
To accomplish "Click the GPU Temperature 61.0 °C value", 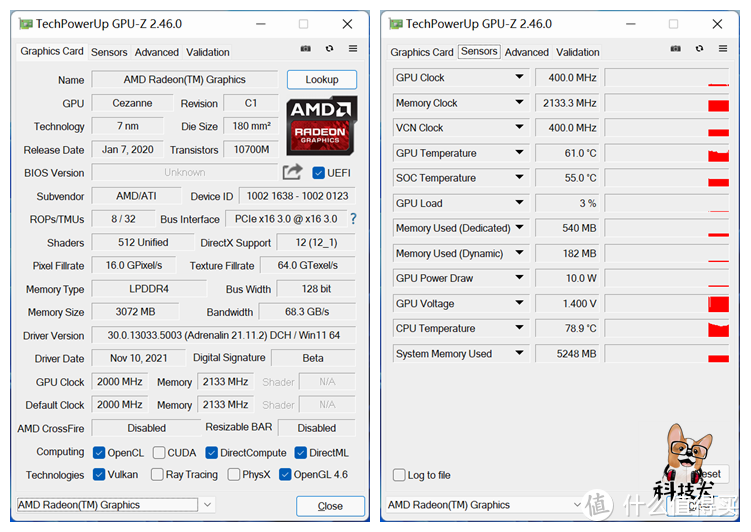I will (567, 153).
